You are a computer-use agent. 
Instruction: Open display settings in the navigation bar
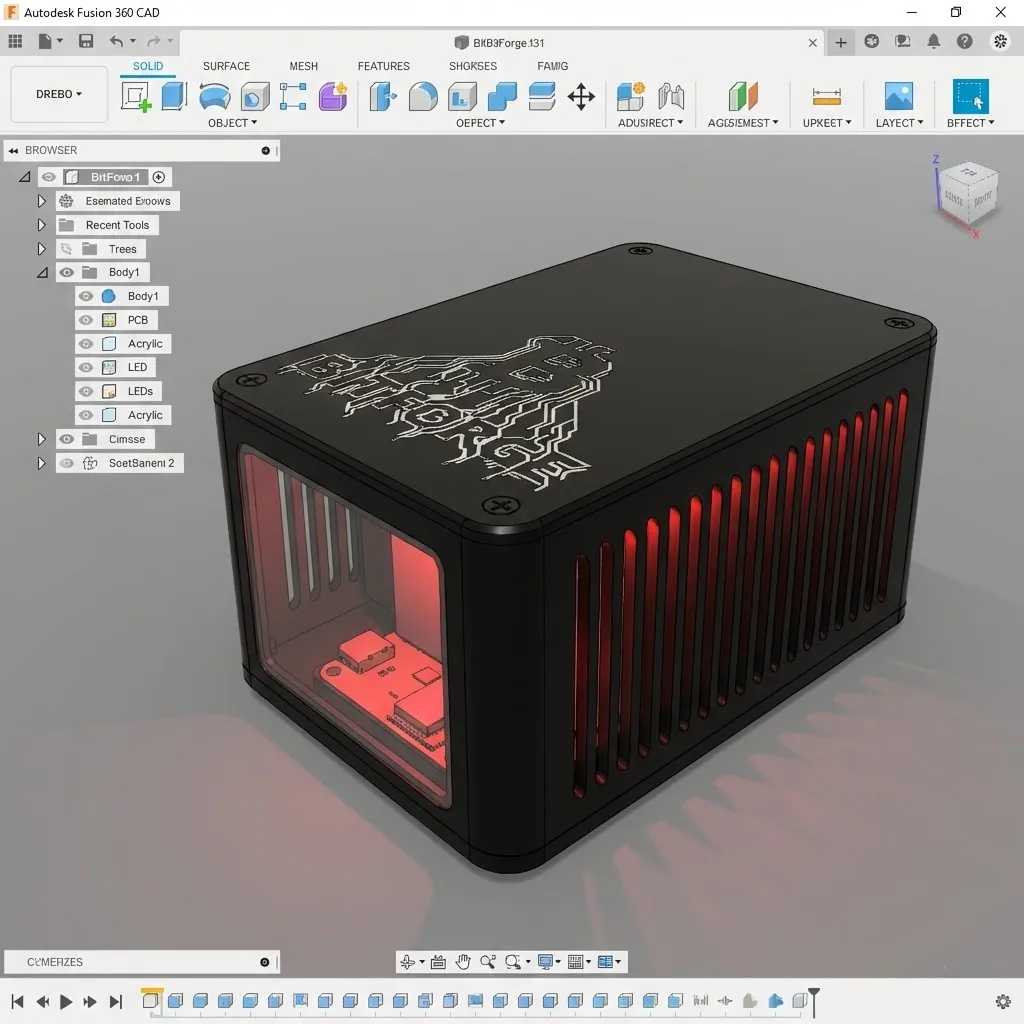544,961
